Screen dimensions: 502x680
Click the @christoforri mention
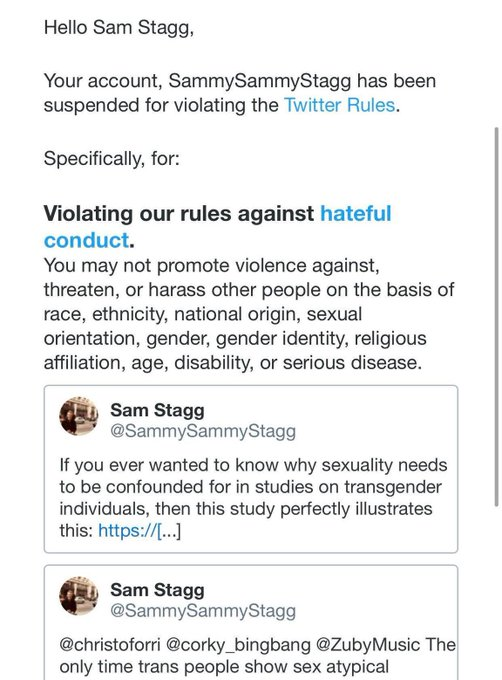[x=110, y=644]
